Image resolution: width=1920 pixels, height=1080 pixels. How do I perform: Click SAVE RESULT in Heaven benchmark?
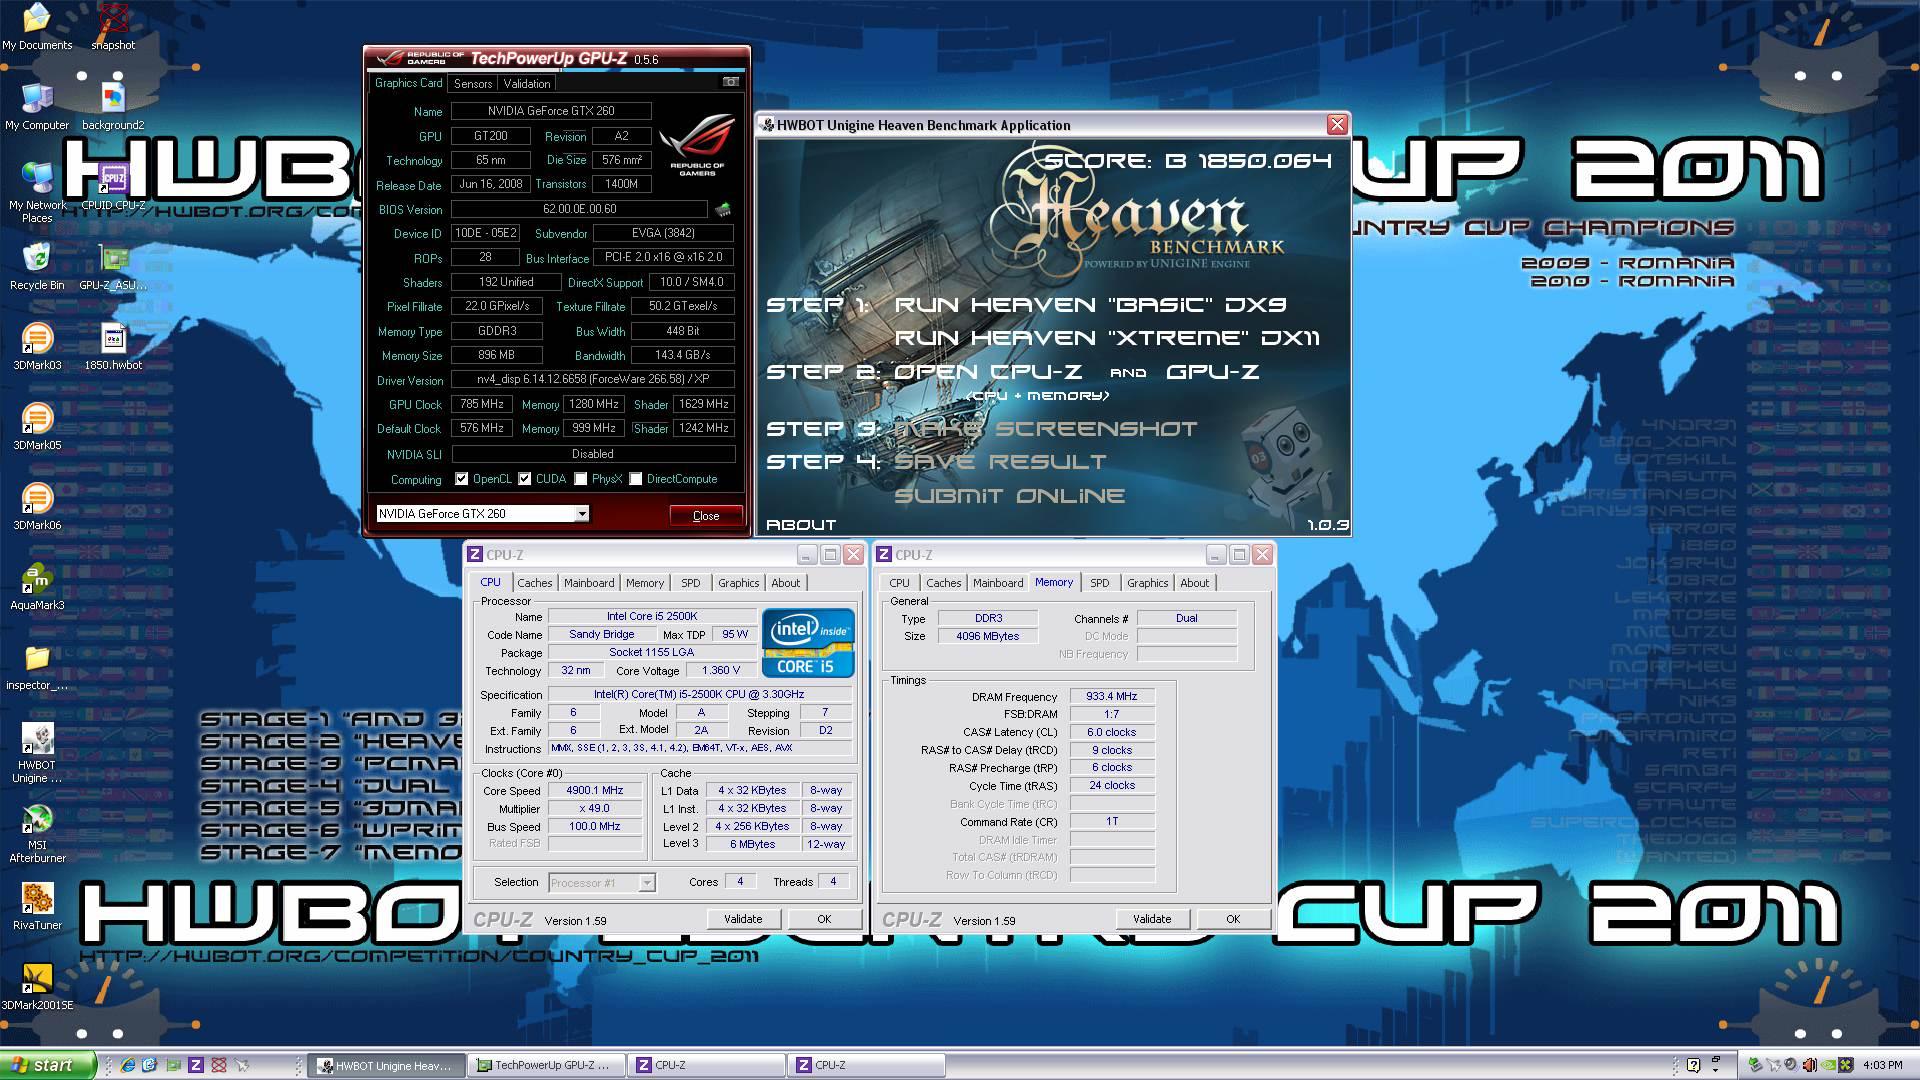tap(1000, 462)
